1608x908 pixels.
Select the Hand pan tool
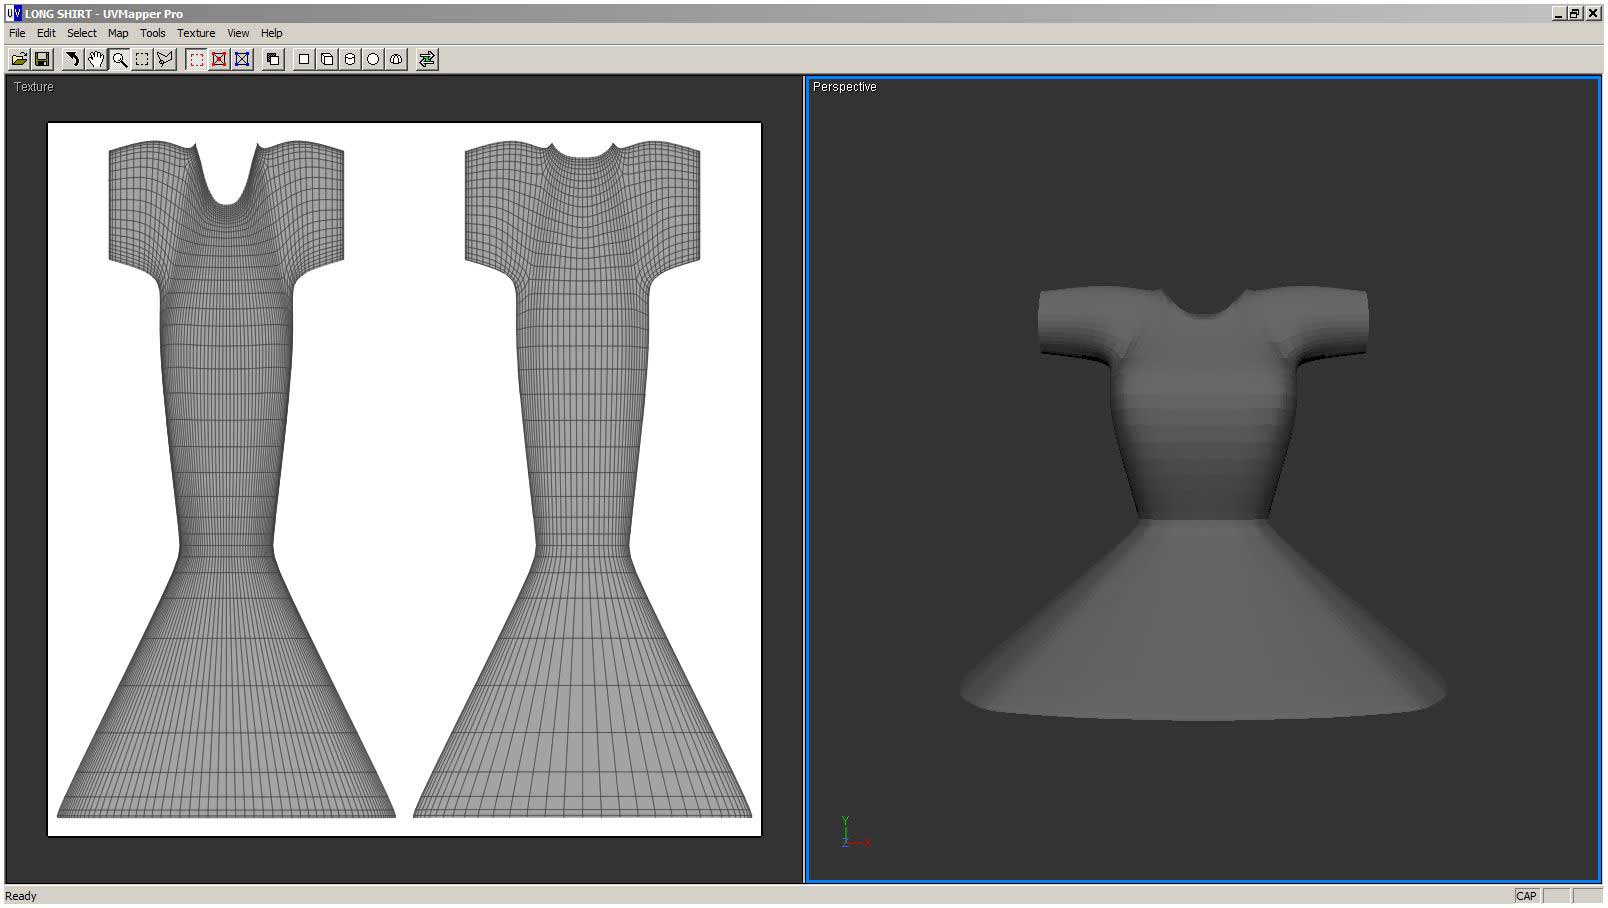[x=96, y=60]
